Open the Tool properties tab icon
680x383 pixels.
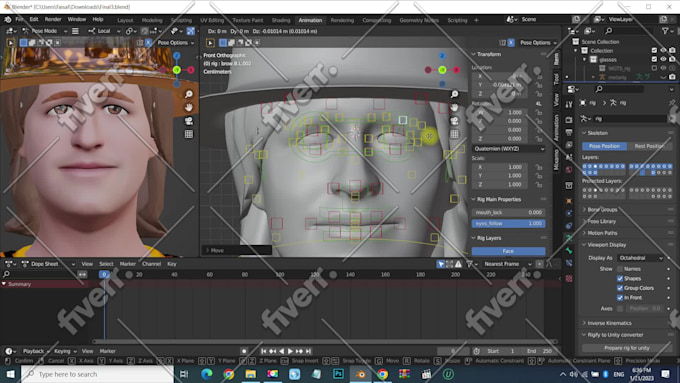569,105
